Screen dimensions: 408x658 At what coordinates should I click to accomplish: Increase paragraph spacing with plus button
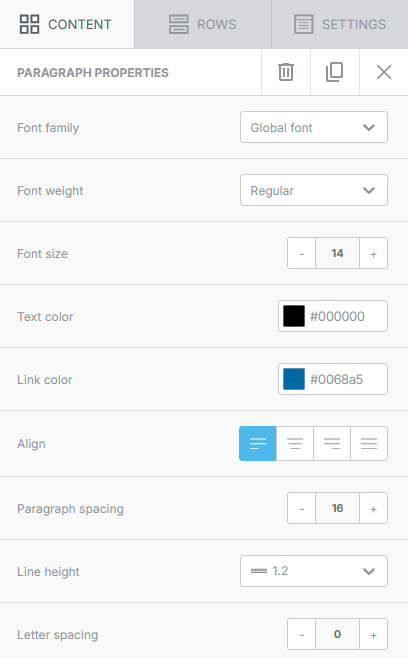pos(373,508)
